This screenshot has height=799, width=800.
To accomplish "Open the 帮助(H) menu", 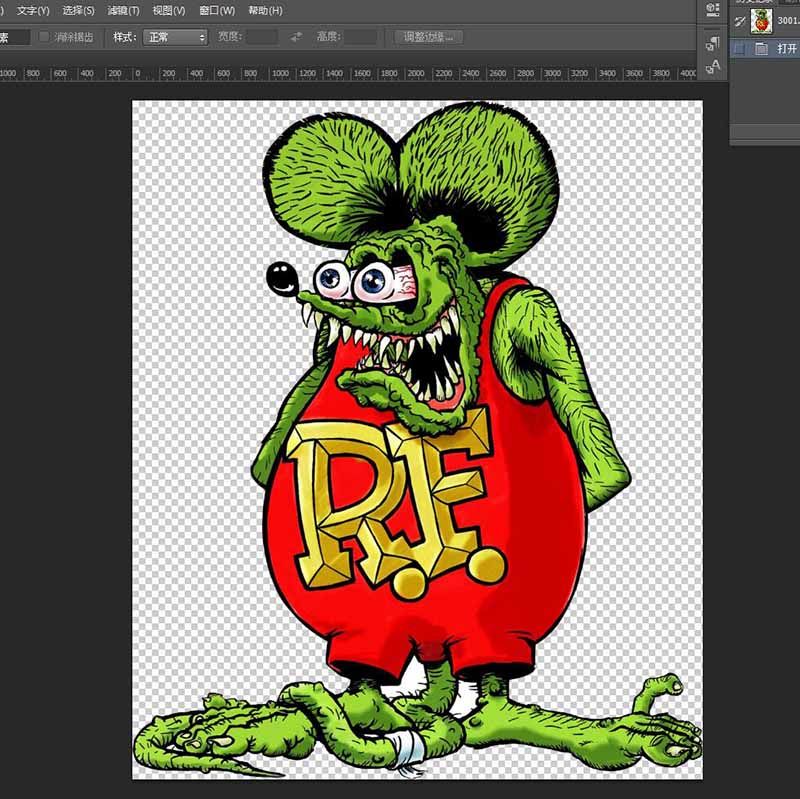I will point(265,10).
